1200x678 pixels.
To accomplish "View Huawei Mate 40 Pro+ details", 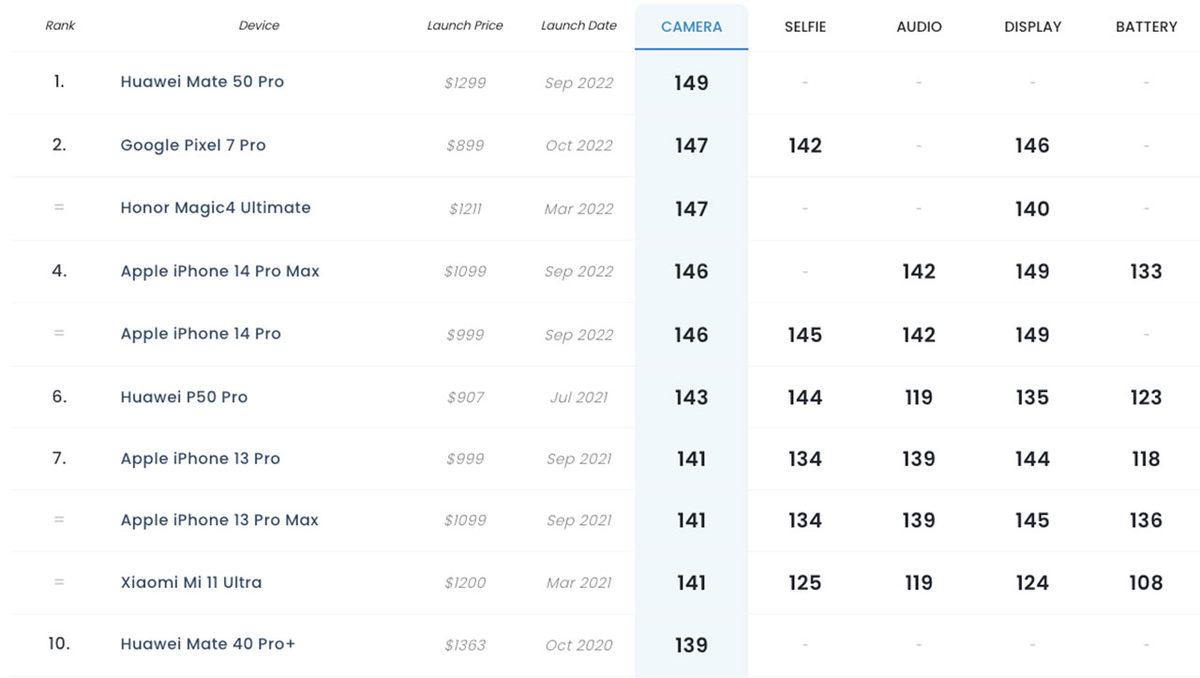I will pos(208,645).
